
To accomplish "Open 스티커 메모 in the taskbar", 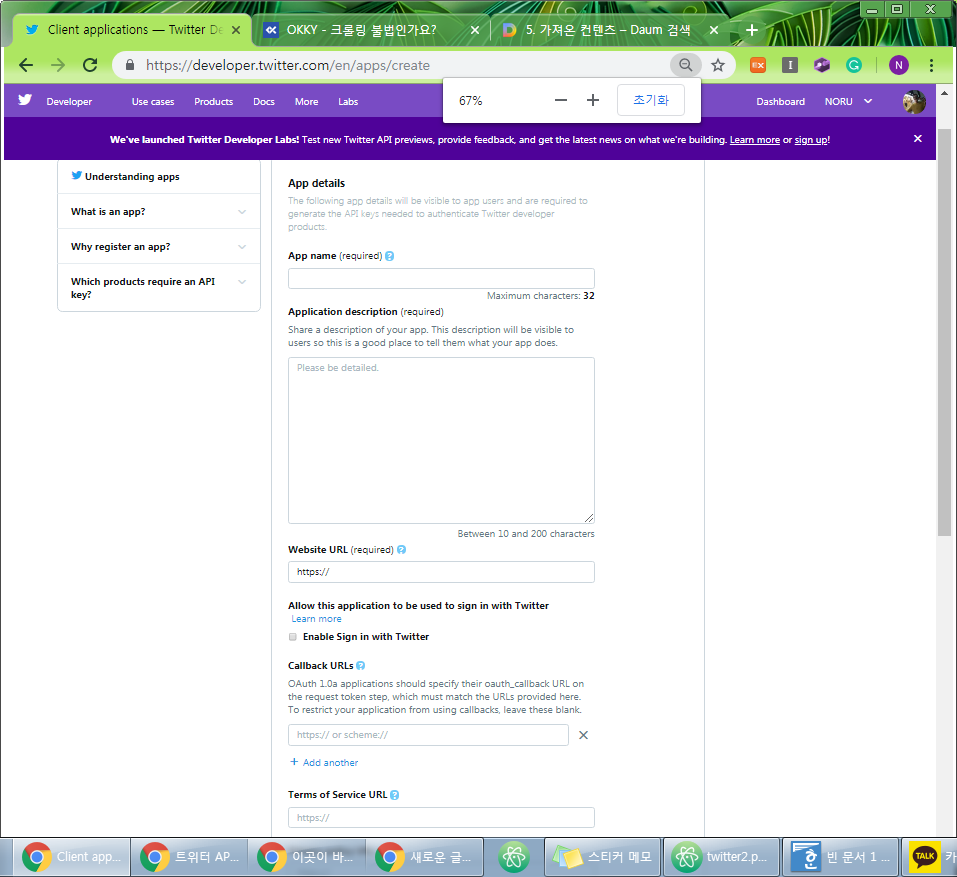I will coord(602,857).
